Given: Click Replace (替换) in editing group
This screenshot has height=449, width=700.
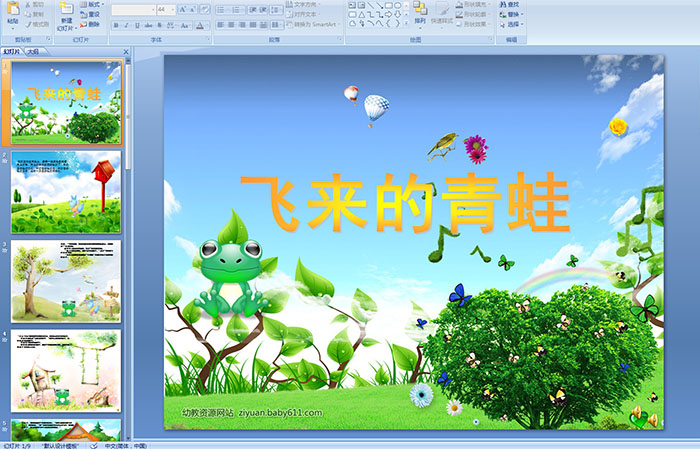Looking at the screenshot, I should pyautogui.click(x=512, y=14).
